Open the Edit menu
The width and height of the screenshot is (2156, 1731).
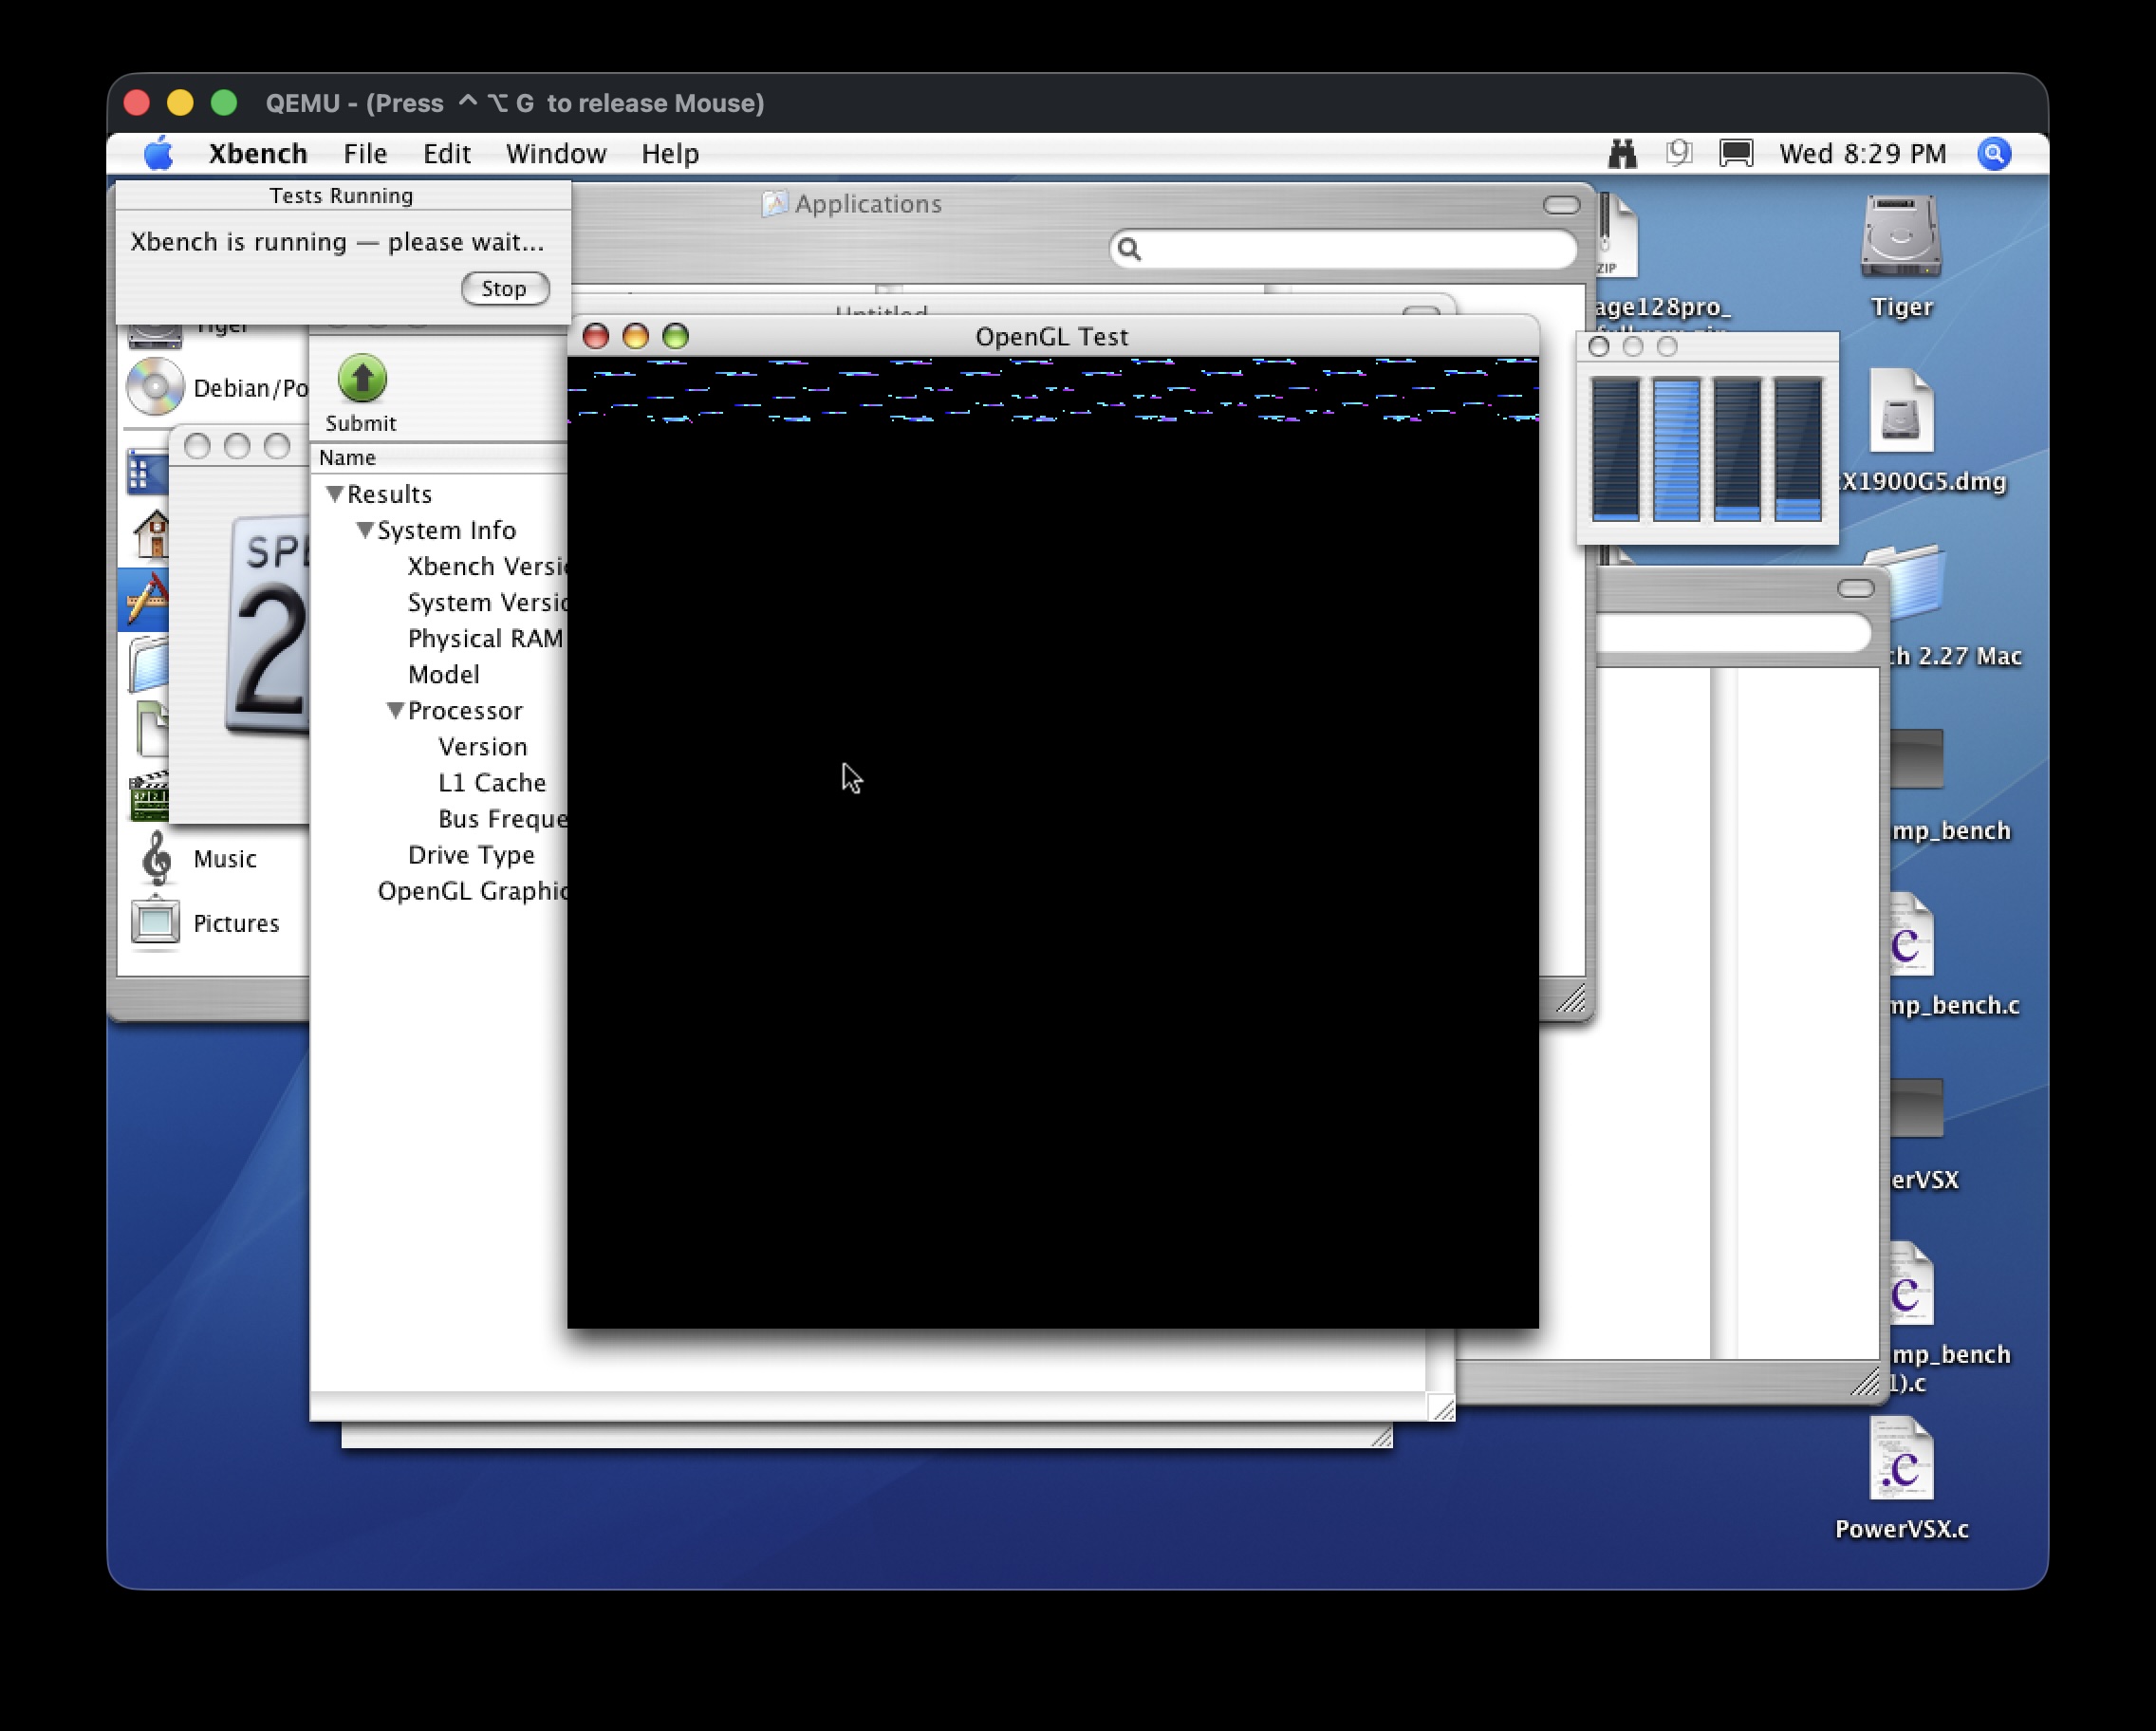(x=446, y=154)
